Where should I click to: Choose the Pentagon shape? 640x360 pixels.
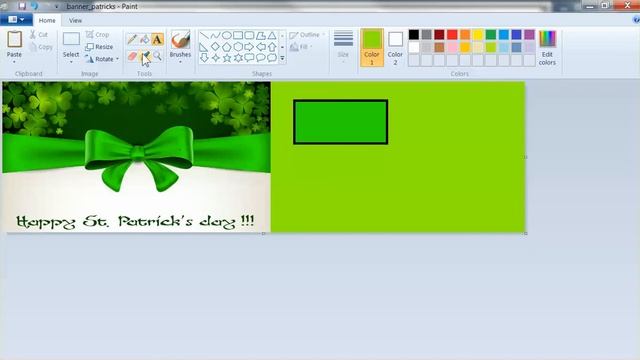[227, 47]
